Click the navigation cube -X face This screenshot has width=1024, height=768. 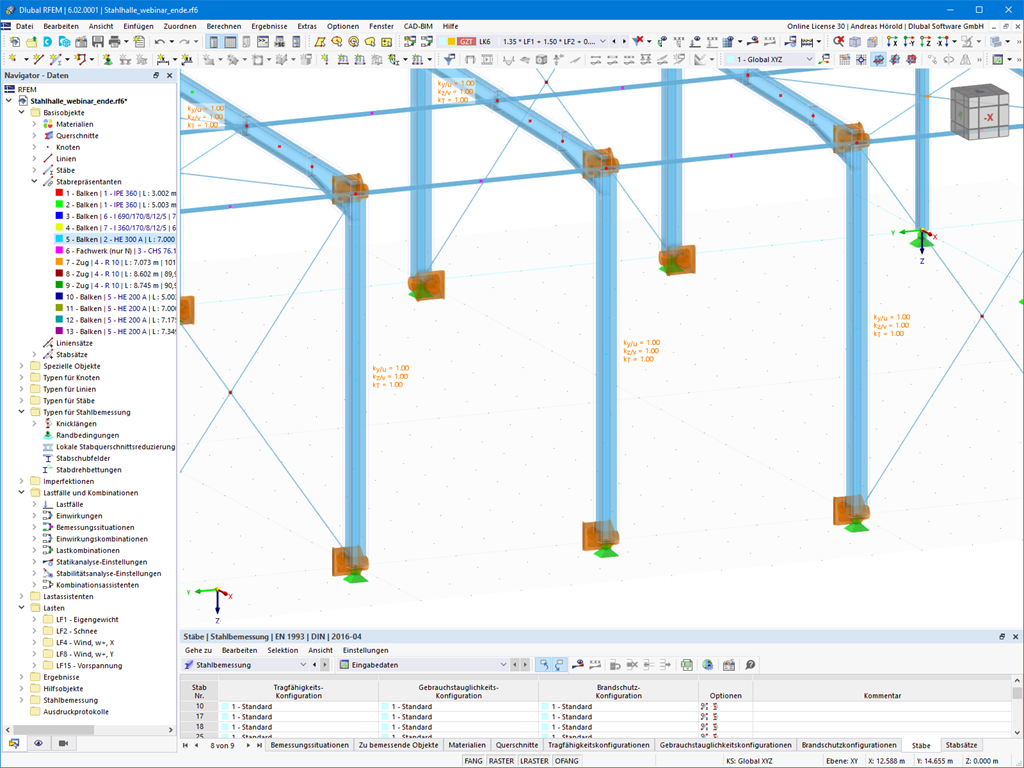coord(988,118)
